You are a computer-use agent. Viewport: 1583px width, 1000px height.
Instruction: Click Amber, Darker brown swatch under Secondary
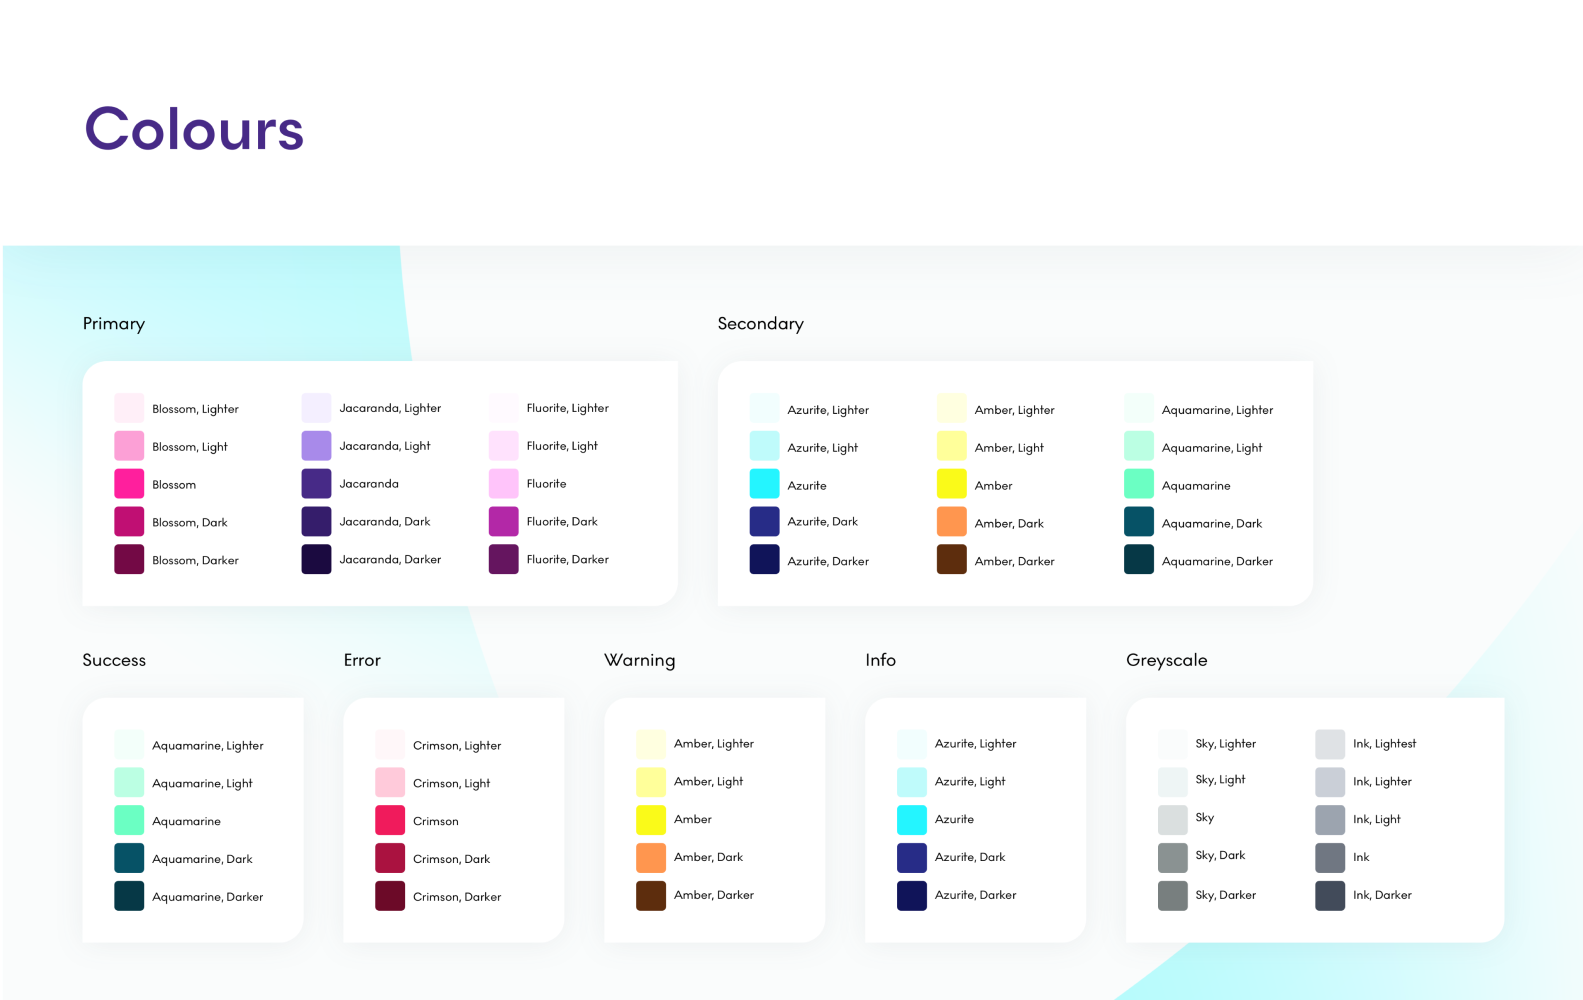[951, 560]
